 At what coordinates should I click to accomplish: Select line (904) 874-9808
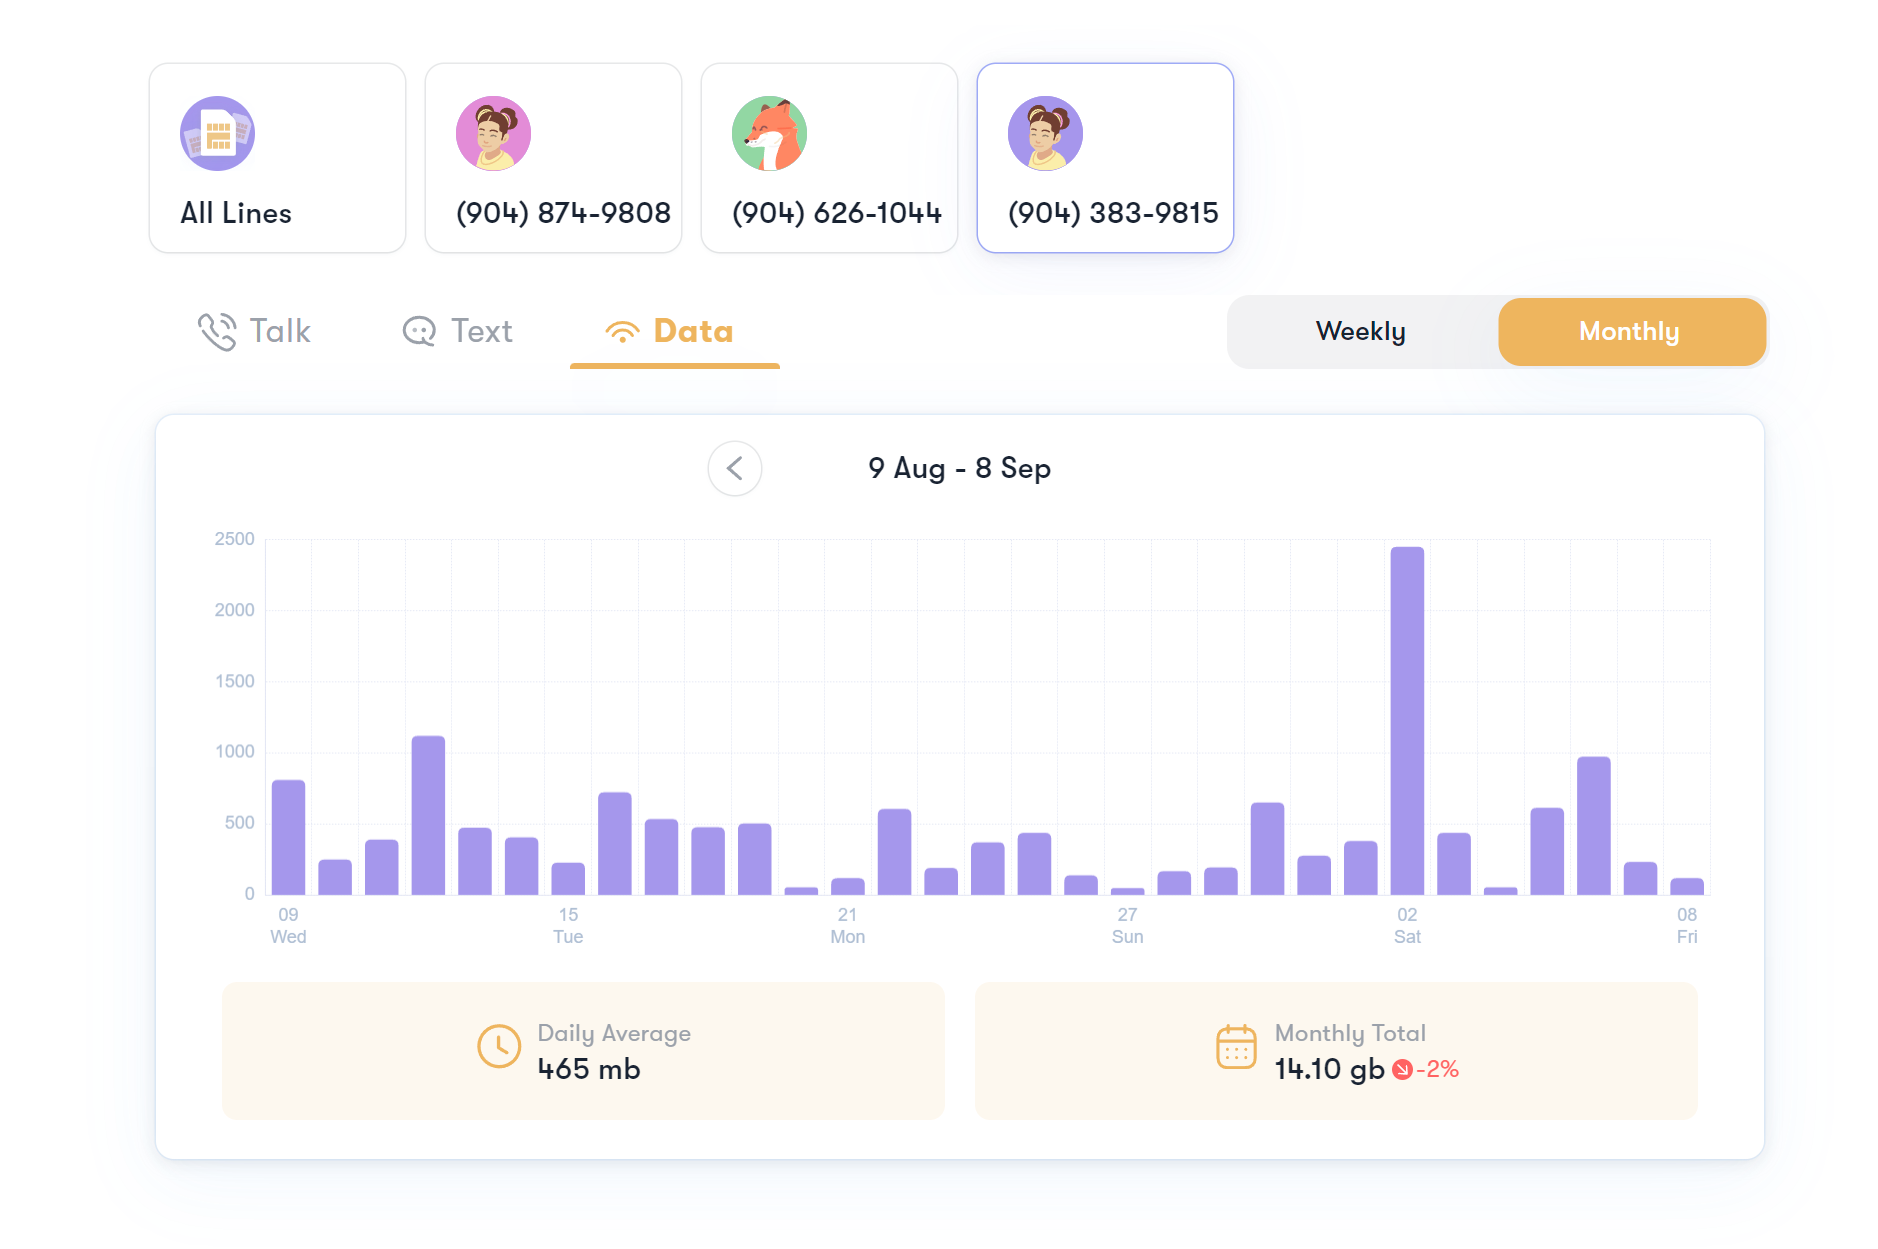pos(553,158)
